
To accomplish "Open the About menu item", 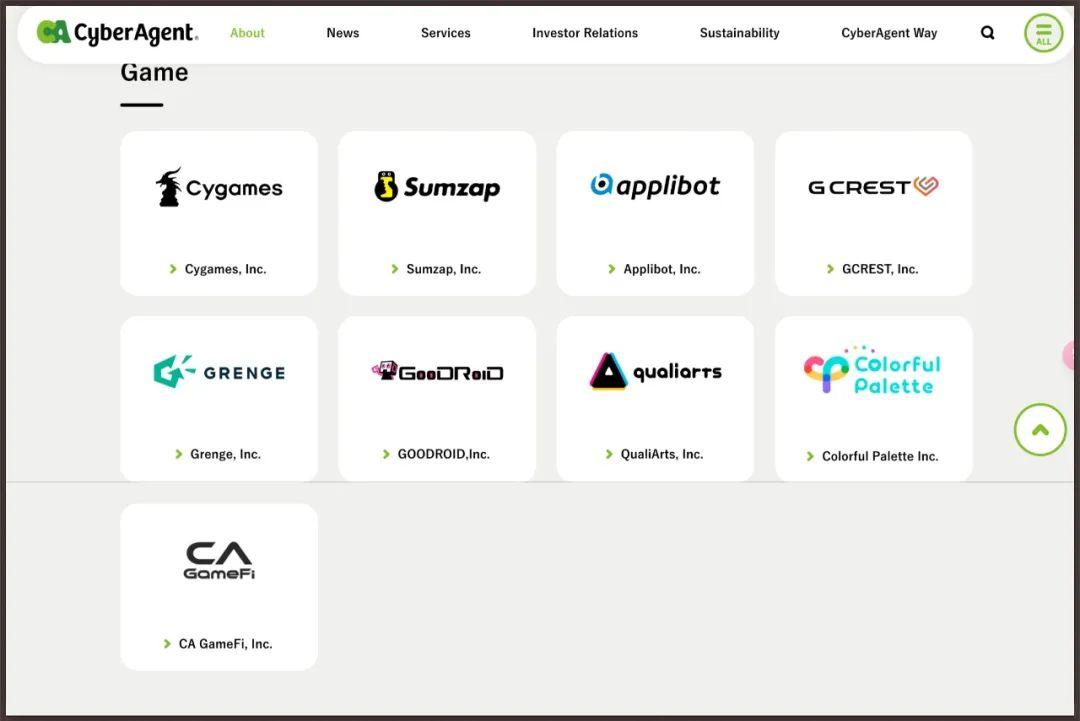I will click(x=247, y=33).
